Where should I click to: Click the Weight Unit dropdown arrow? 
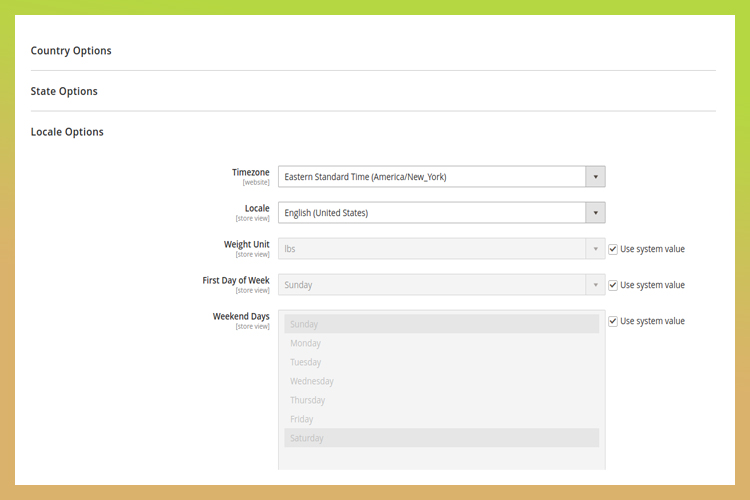tap(595, 249)
